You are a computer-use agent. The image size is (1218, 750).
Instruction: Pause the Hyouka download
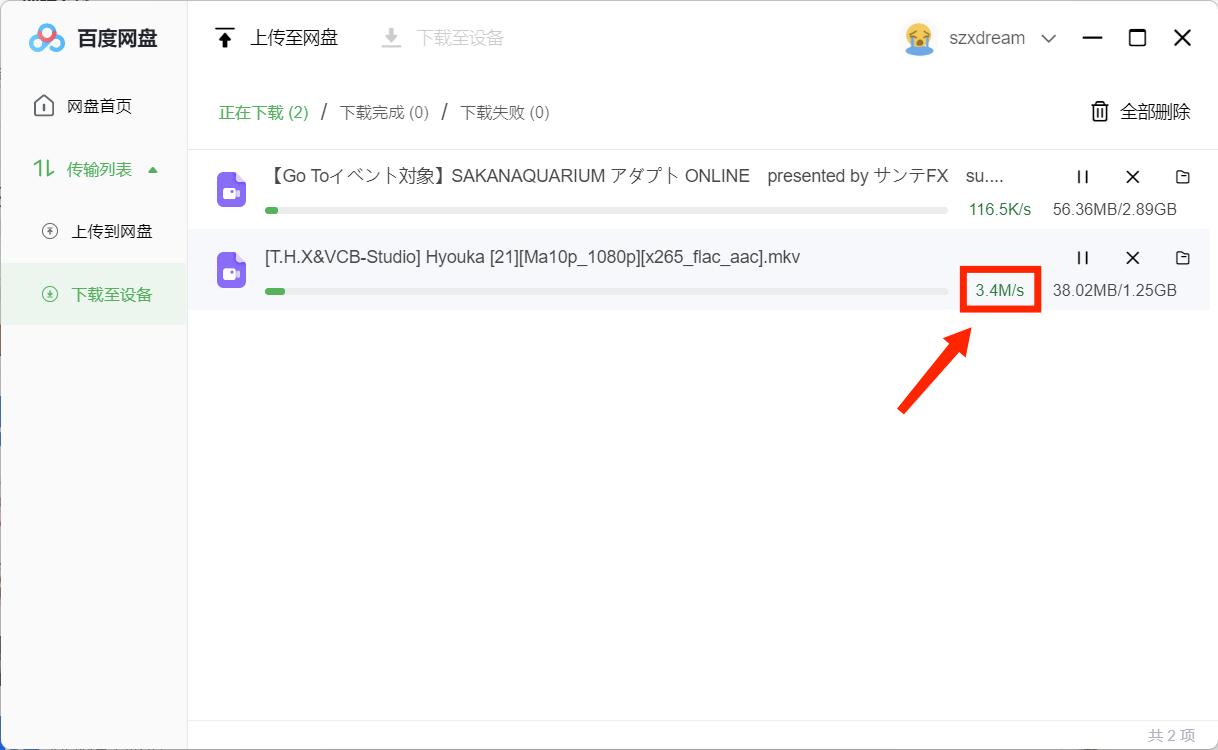point(1083,257)
